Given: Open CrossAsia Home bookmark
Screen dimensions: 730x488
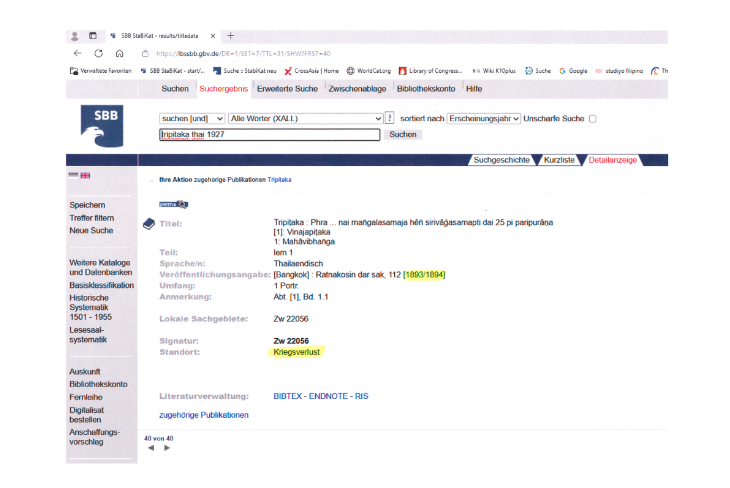Looking at the screenshot, I should tap(311, 71).
